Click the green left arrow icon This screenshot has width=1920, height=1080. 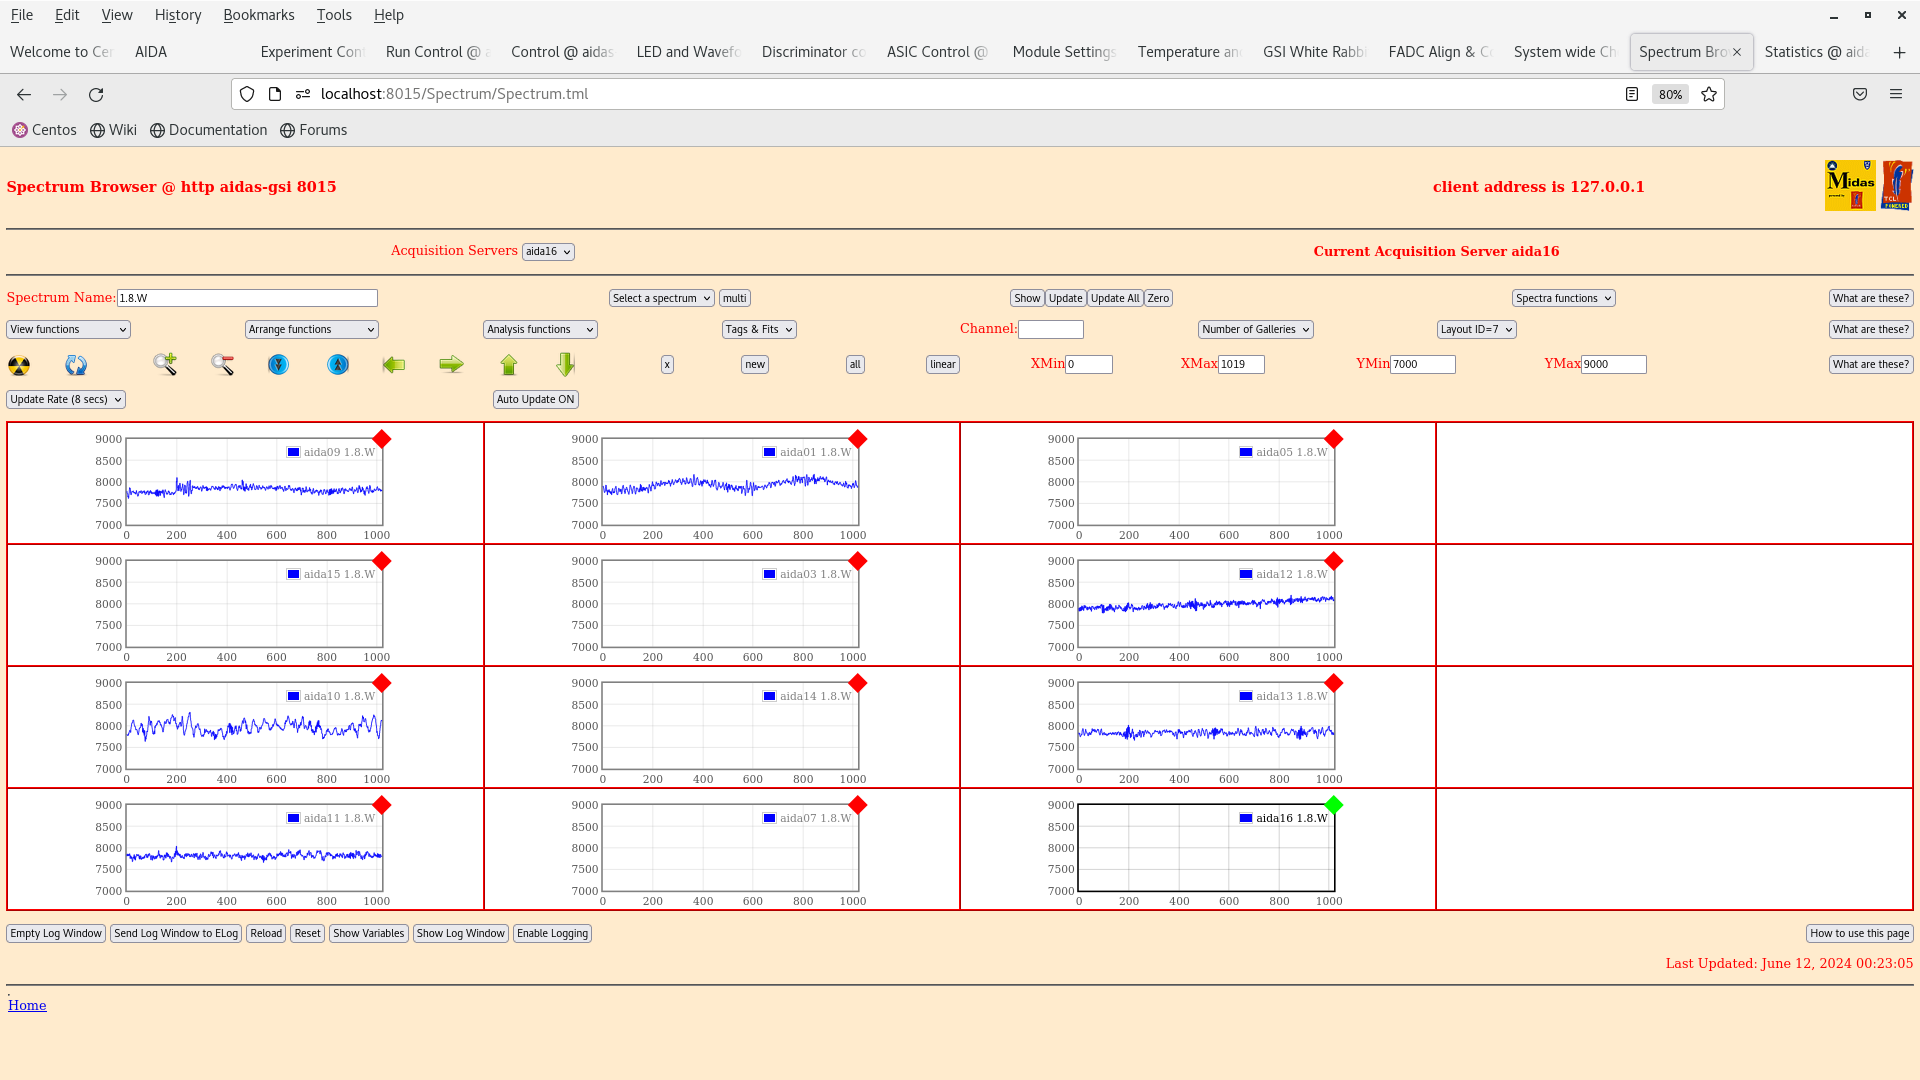[394, 365]
